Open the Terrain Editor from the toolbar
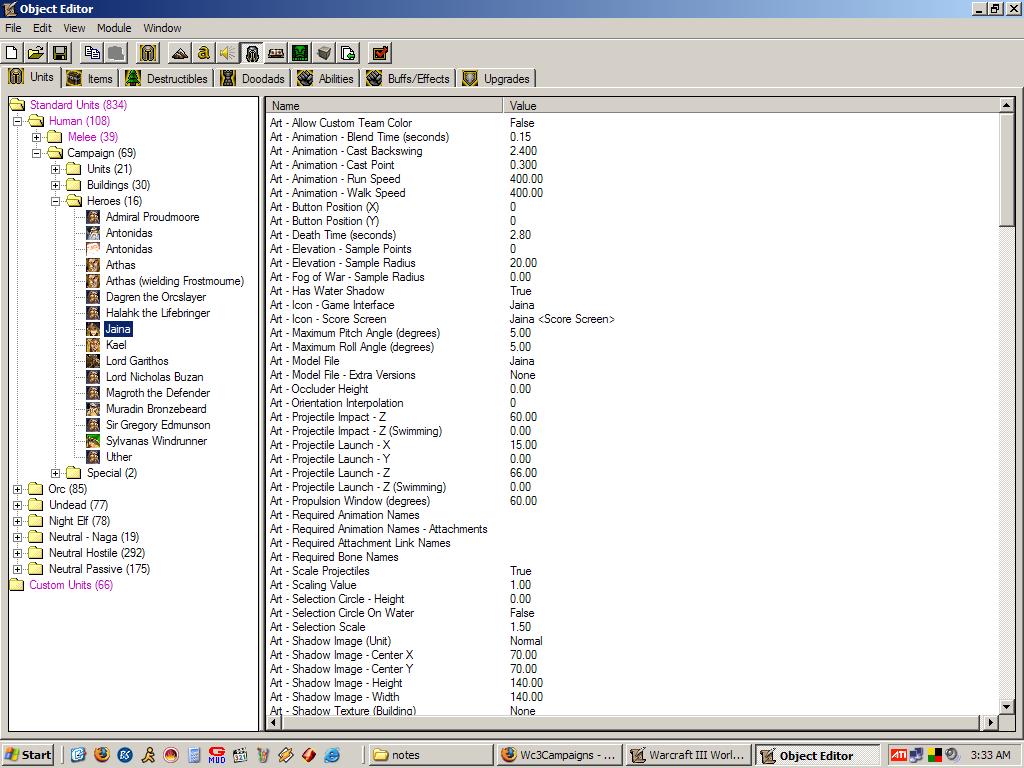The image size is (1024, 768). pos(180,53)
